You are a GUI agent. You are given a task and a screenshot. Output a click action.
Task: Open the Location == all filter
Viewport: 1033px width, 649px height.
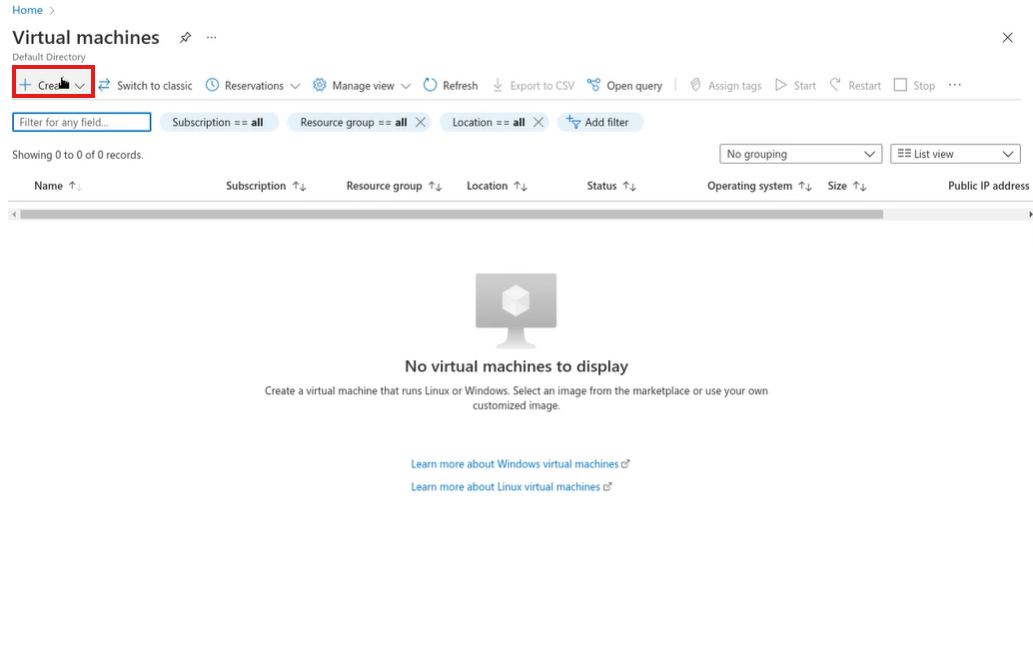(488, 122)
